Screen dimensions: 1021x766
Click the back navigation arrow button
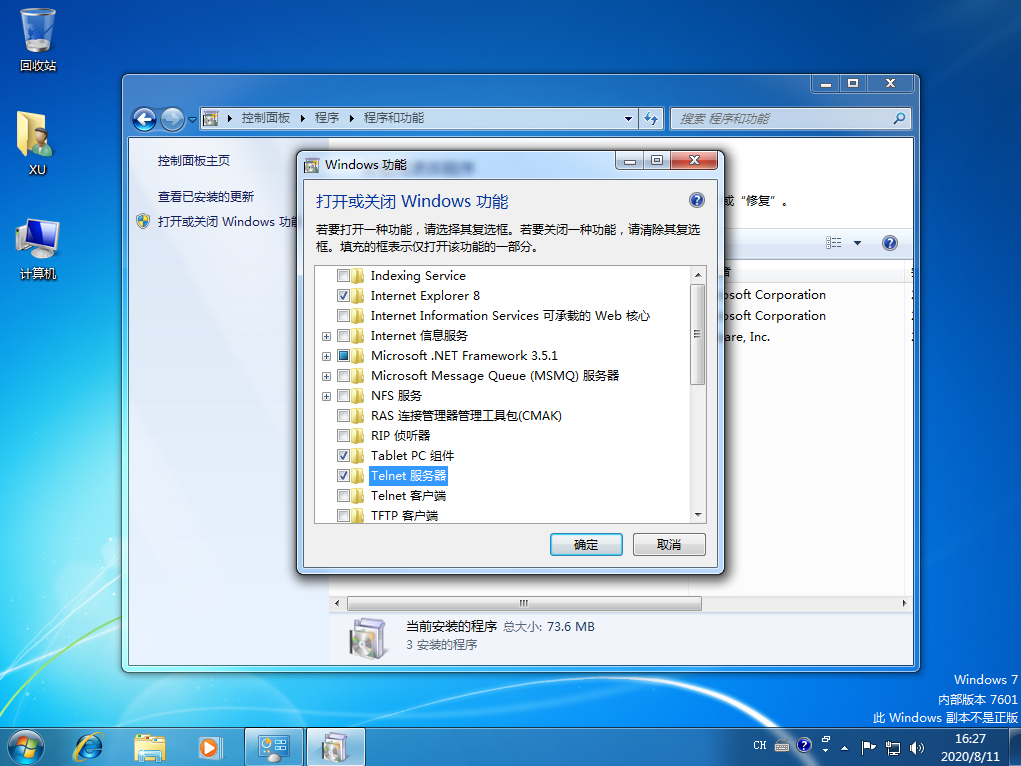point(145,119)
